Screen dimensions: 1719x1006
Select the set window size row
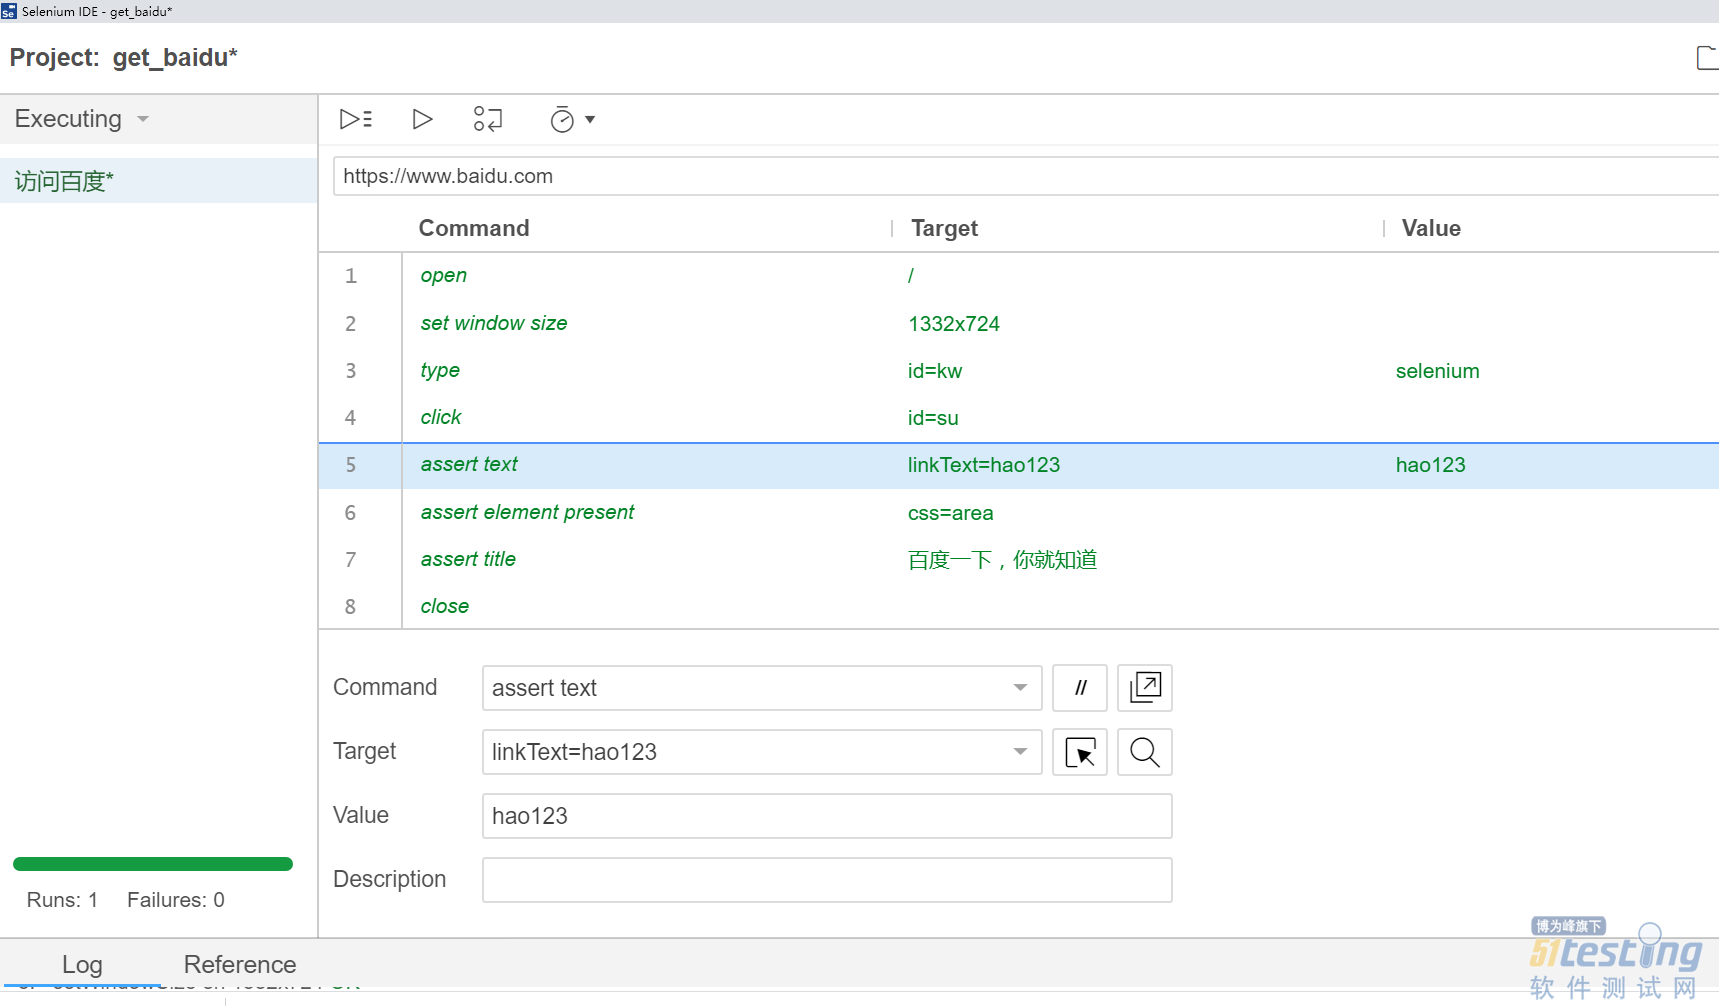[x=1019, y=324]
